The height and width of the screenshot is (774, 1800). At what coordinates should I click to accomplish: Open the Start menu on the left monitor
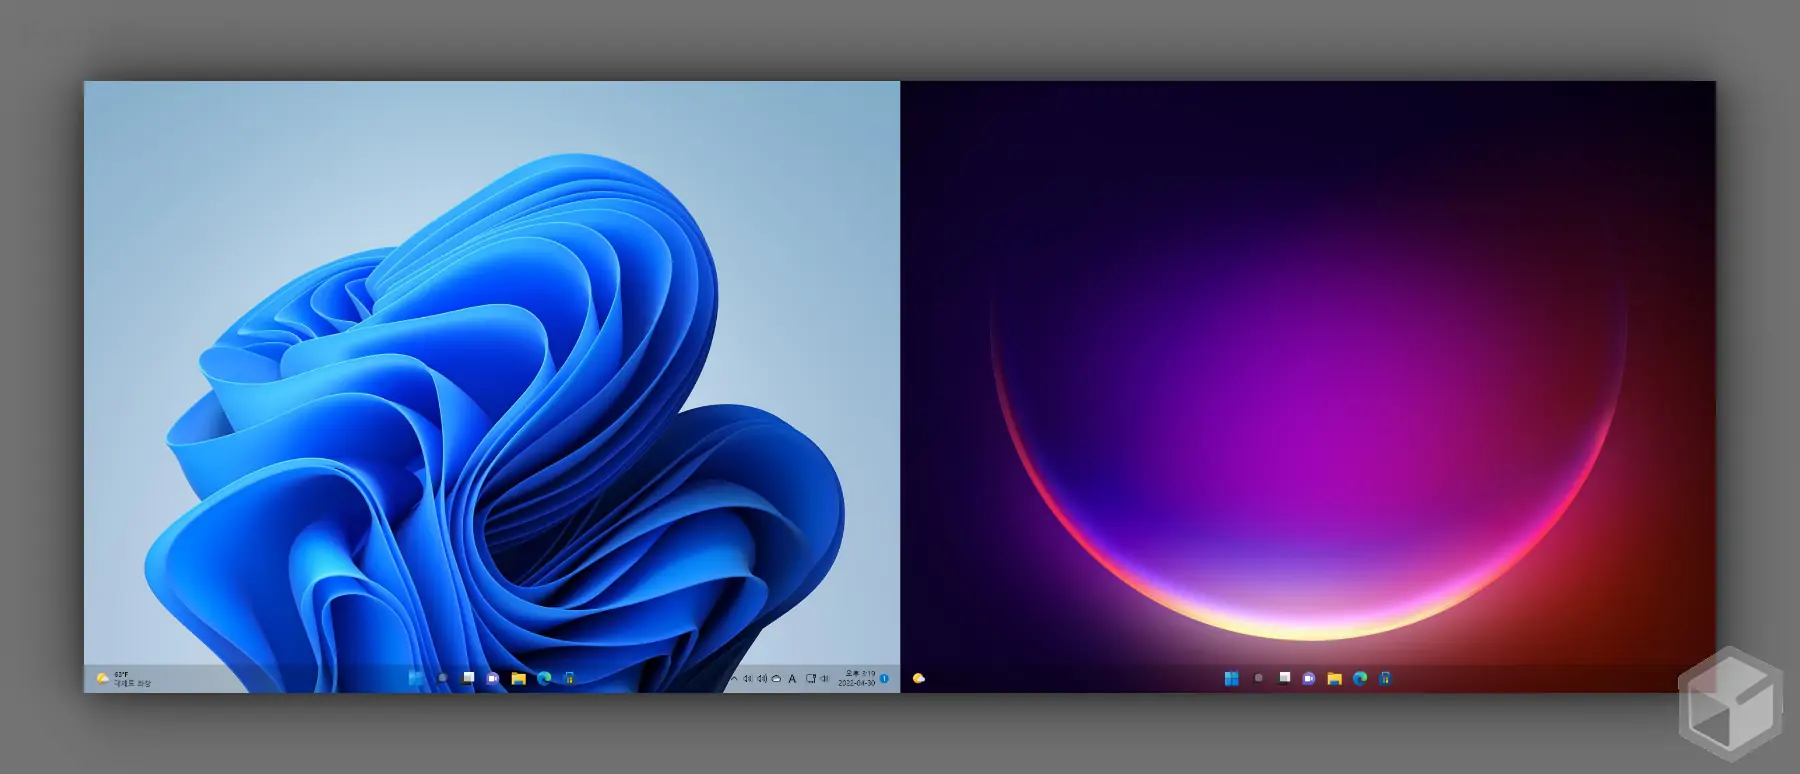pos(416,678)
